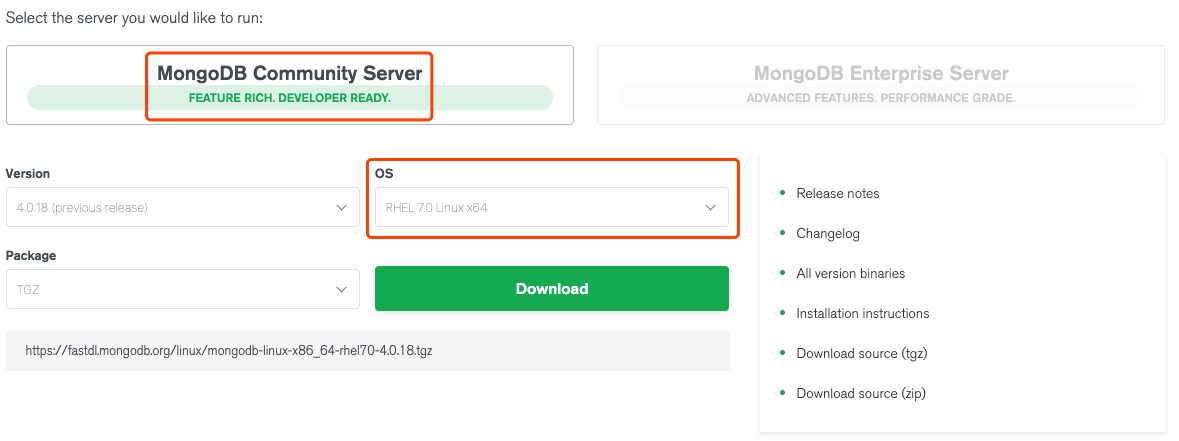Viewport: 1179px width, 441px height.
Task: Open the Version dropdown showing 4.0.18
Action: point(183,207)
